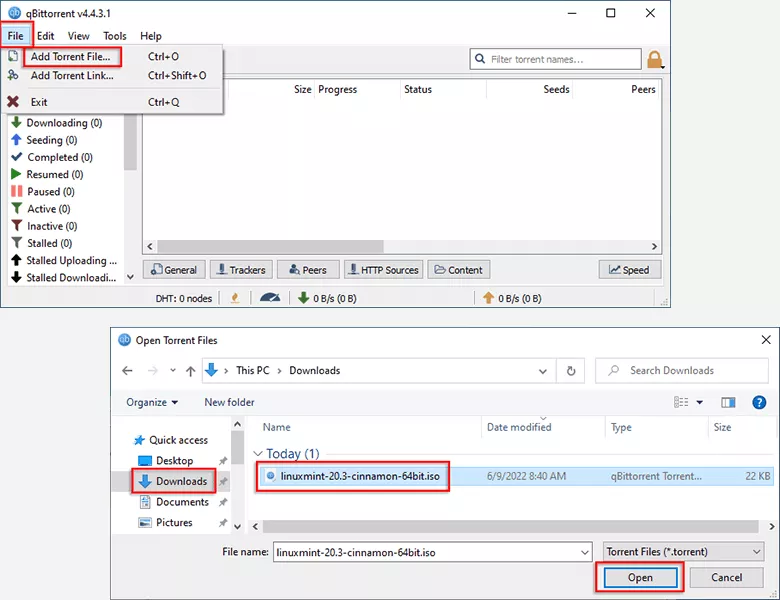Sort torrent list by Size column
This screenshot has height=600, width=780.
pos(302,90)
